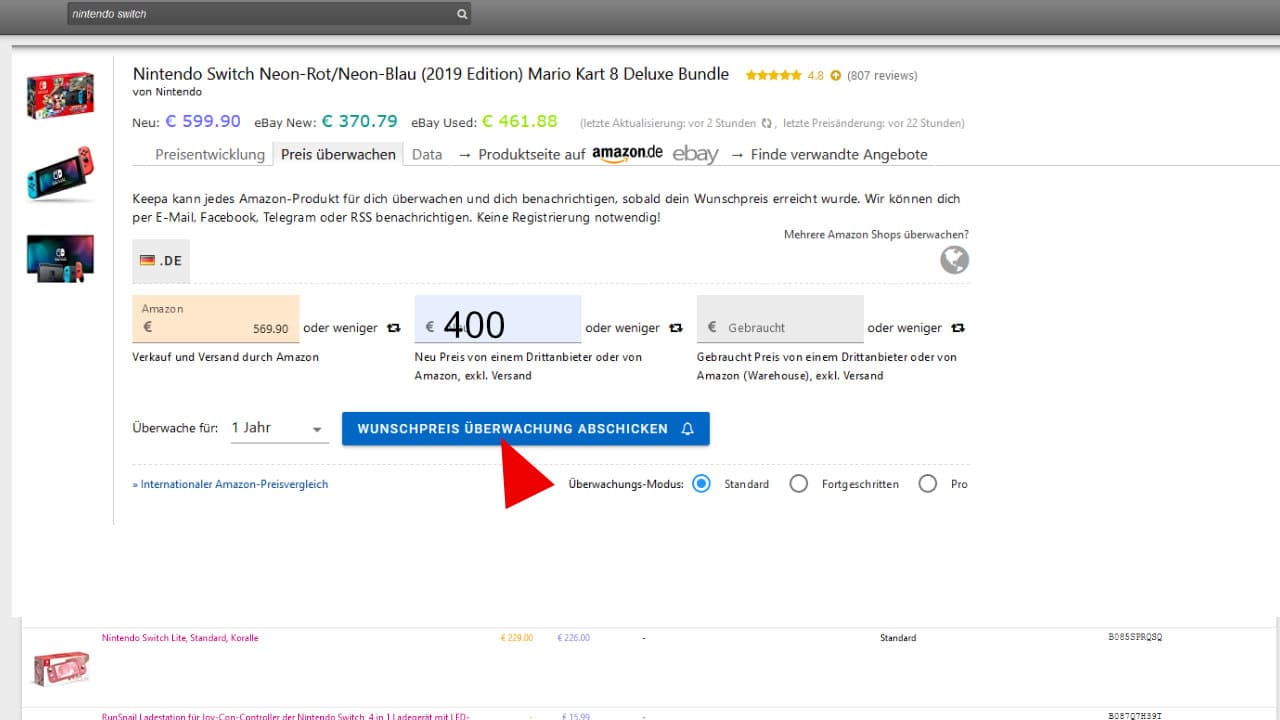
Task: Click the swap icon beside the 400 price field
Action: [675, 328]
